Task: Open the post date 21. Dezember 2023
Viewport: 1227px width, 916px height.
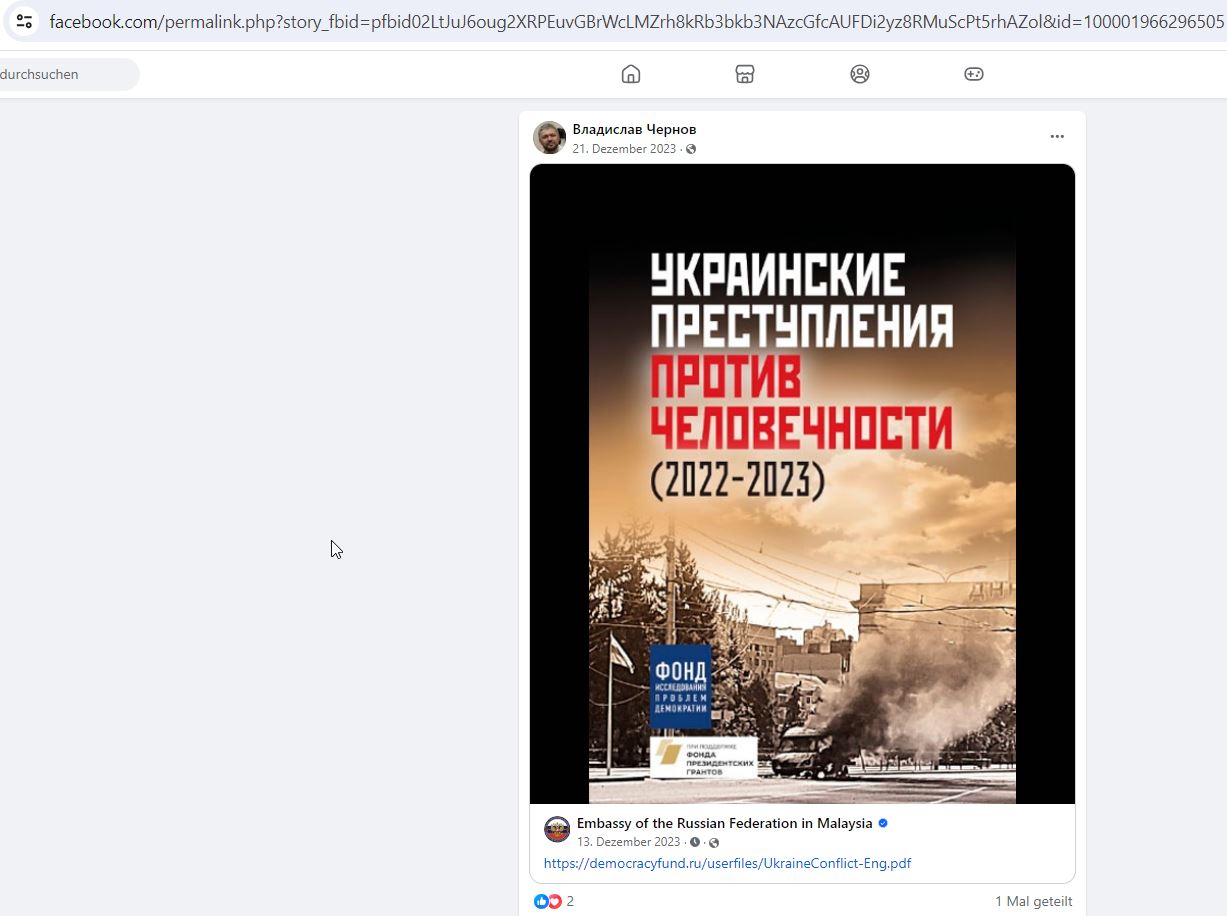Action: click(x=624, y=149)
